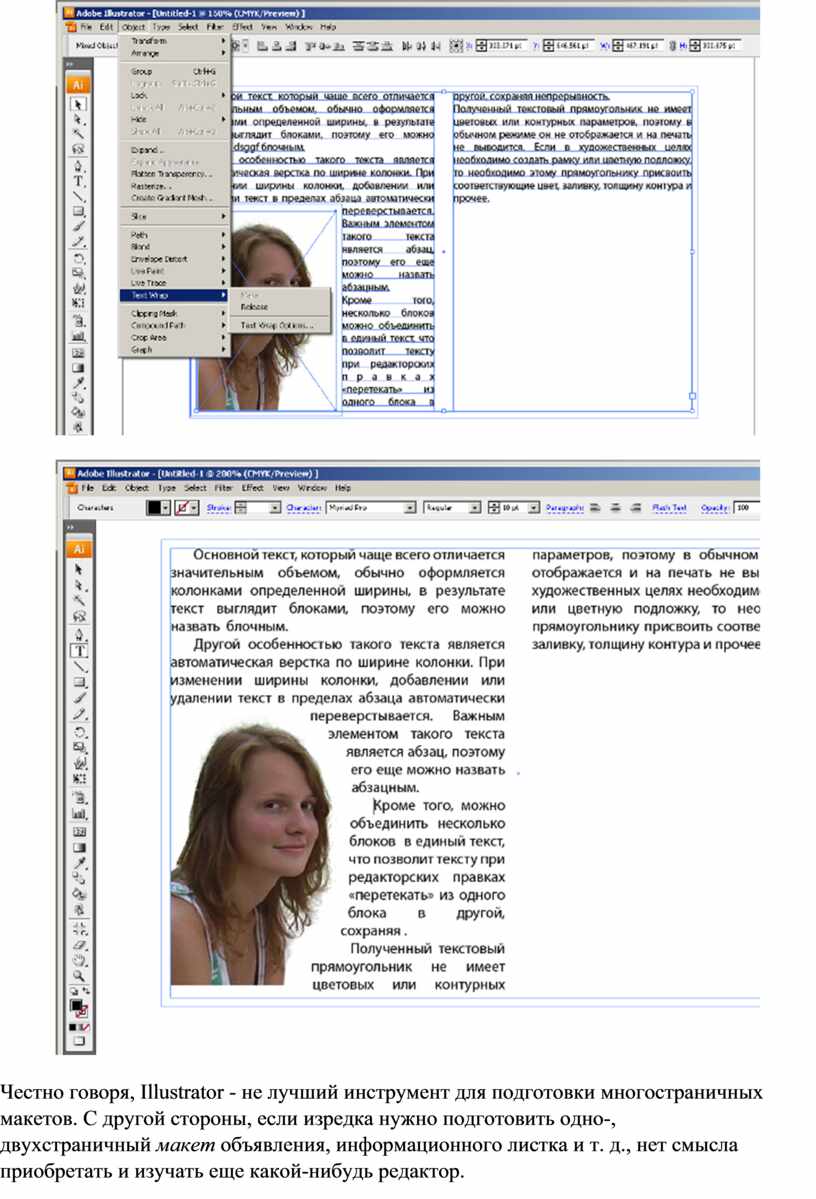Open the File menu in the 200% window

pos(87,488)
